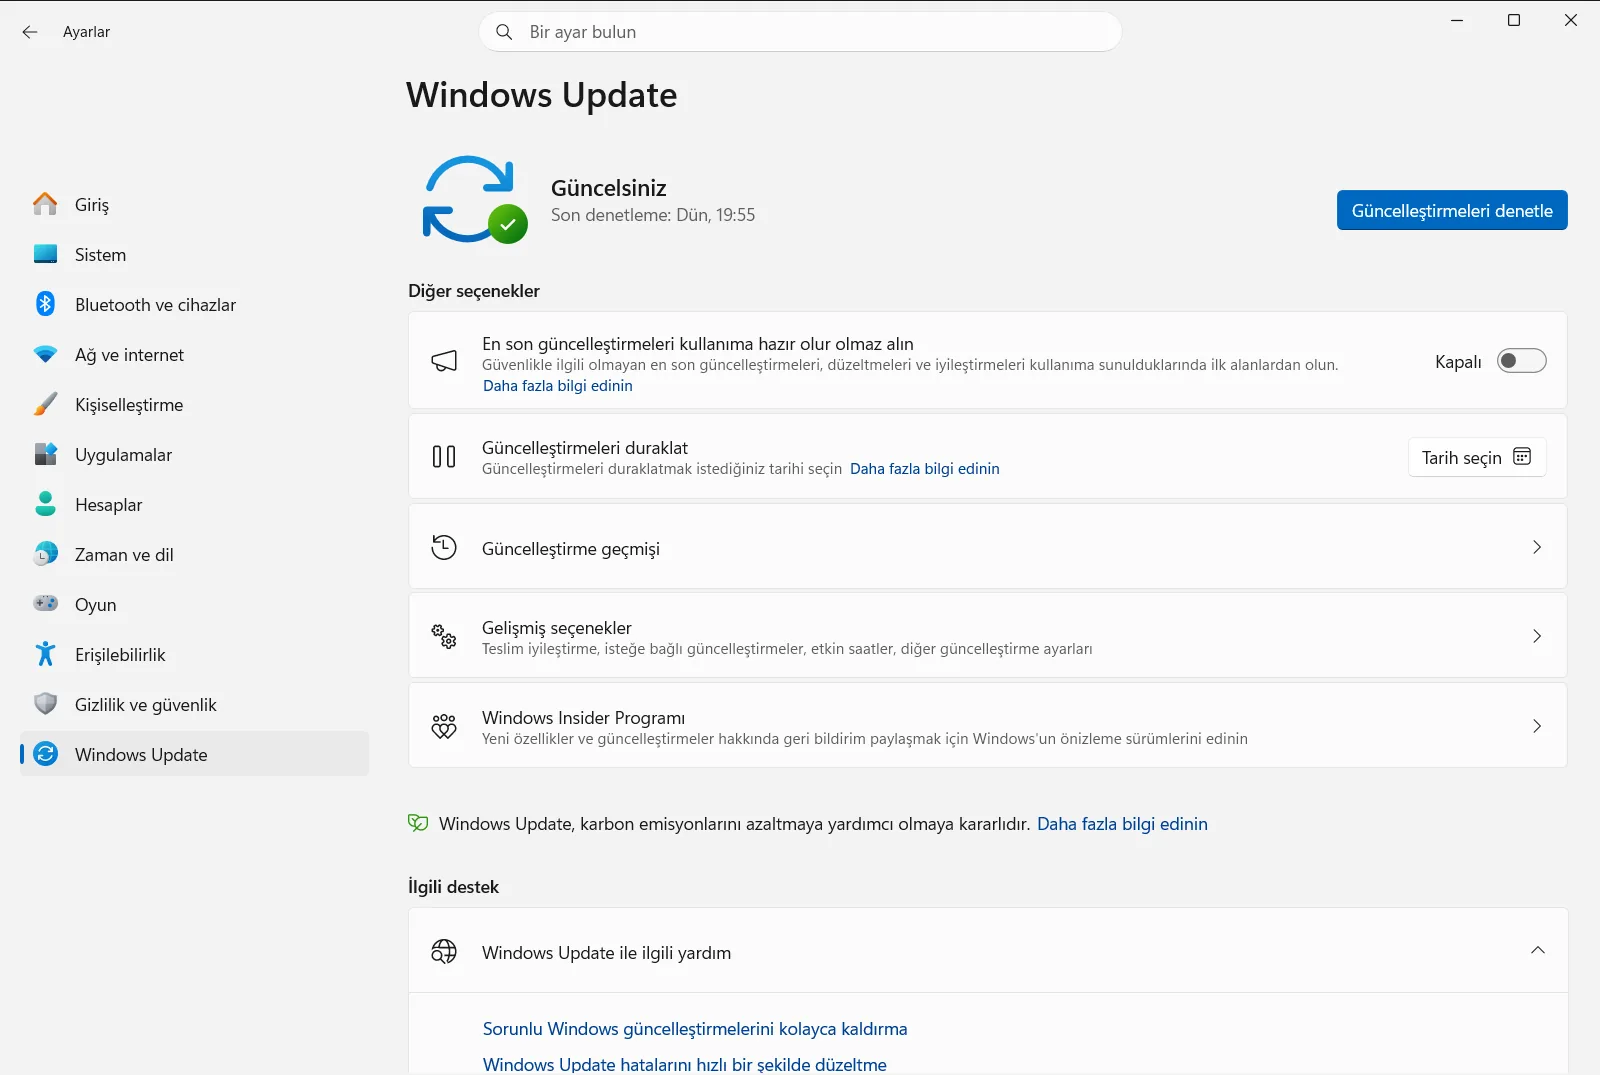1600x1075 pixels.
Task: Click the Güncelsiniz status text
Action: point(609,188)
